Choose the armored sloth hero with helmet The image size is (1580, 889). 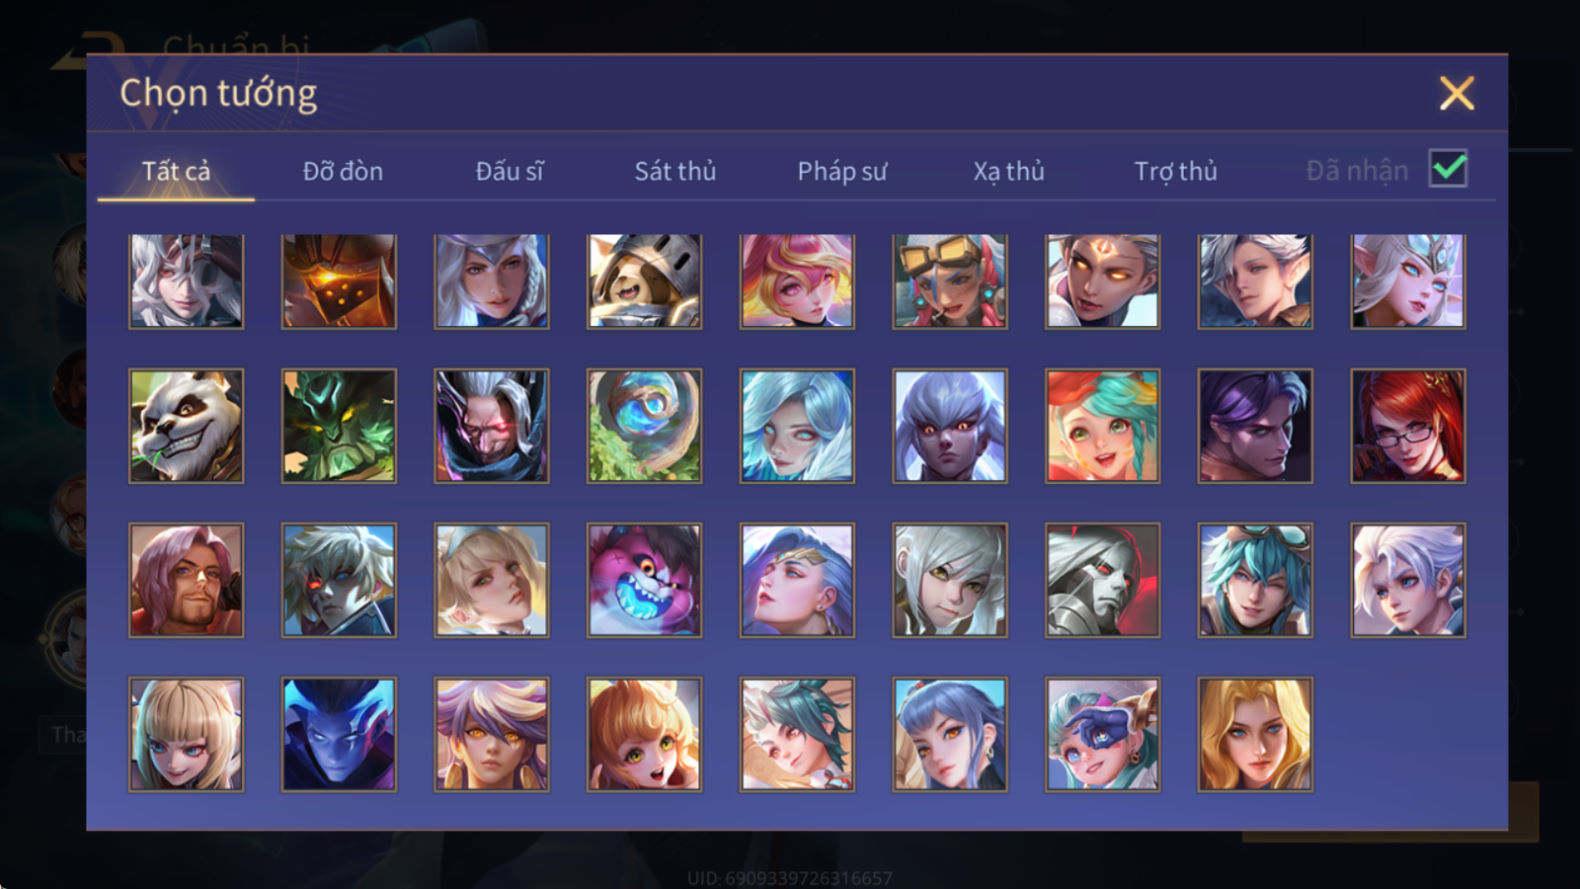tap(644, 281)
